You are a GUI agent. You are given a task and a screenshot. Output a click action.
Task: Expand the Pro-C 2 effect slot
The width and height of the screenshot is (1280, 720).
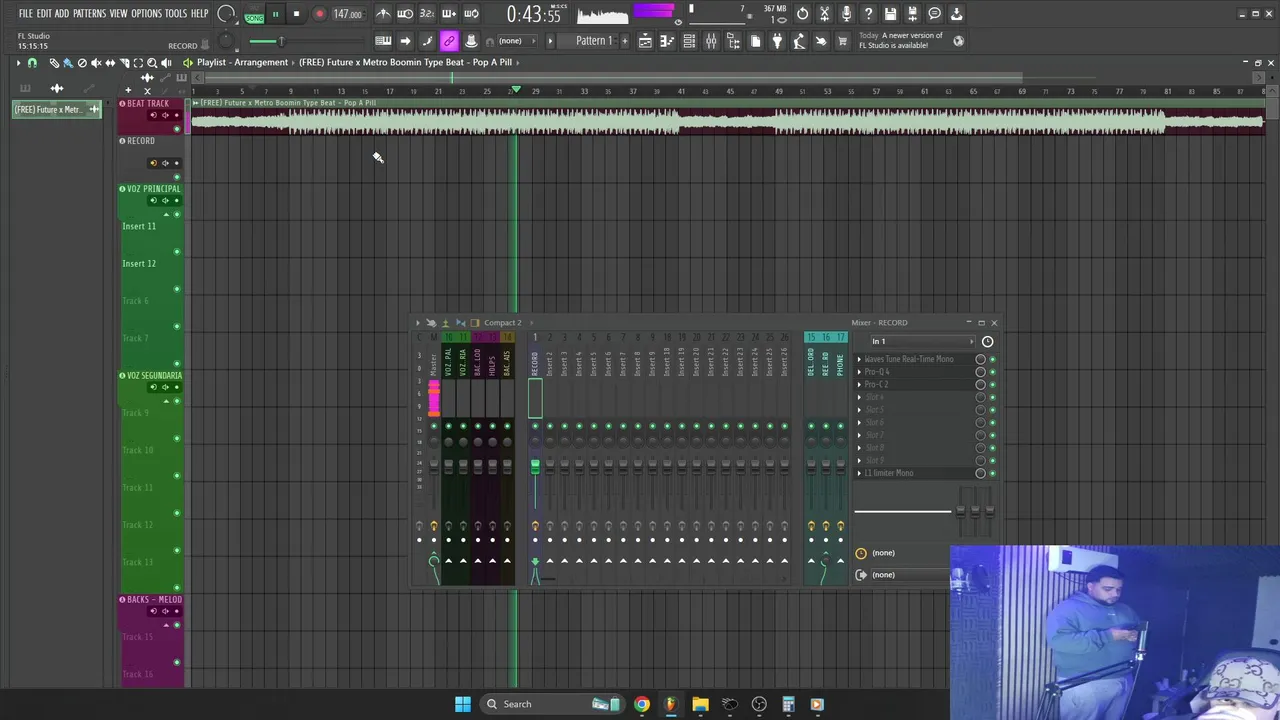coord(859,385)
